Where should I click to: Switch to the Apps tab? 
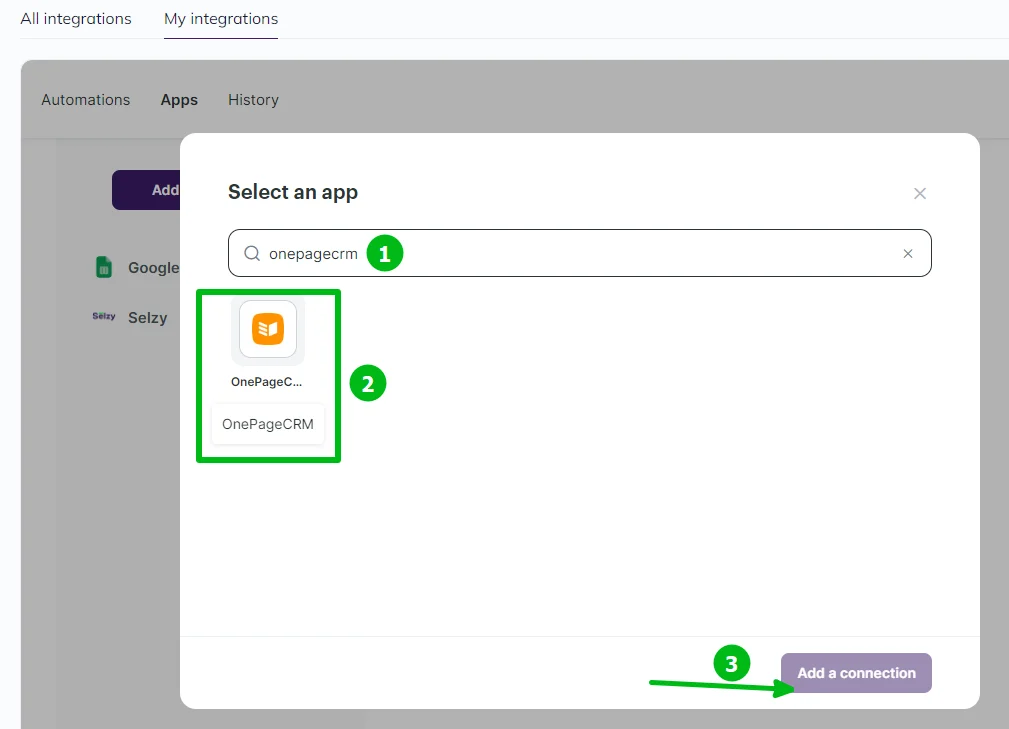tap(179, 100)
